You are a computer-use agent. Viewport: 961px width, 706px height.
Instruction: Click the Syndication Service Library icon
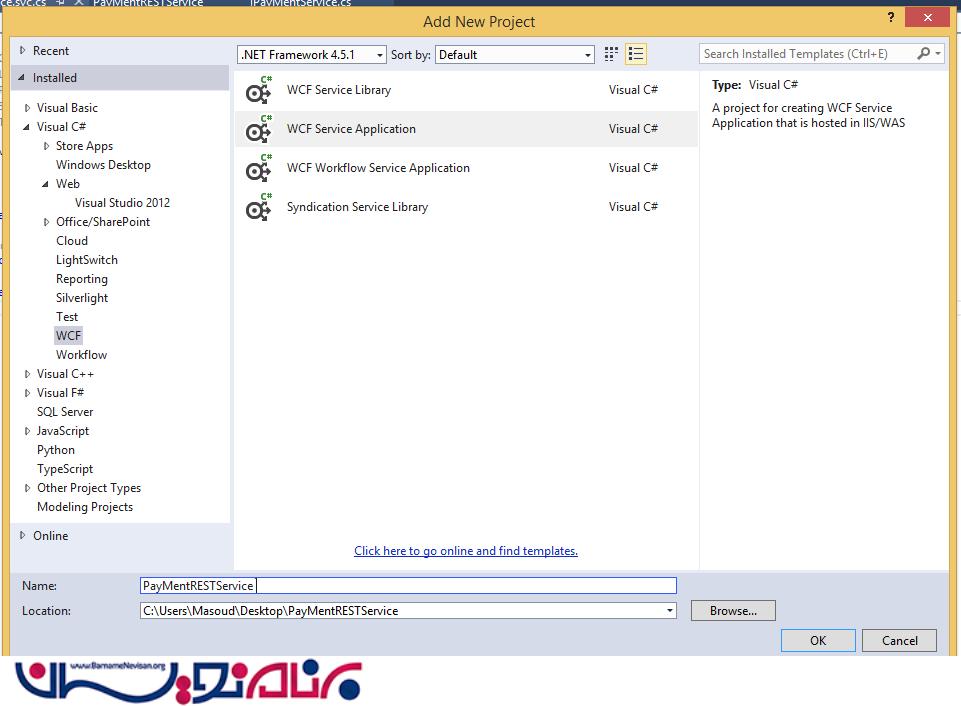tap(259, 208)
